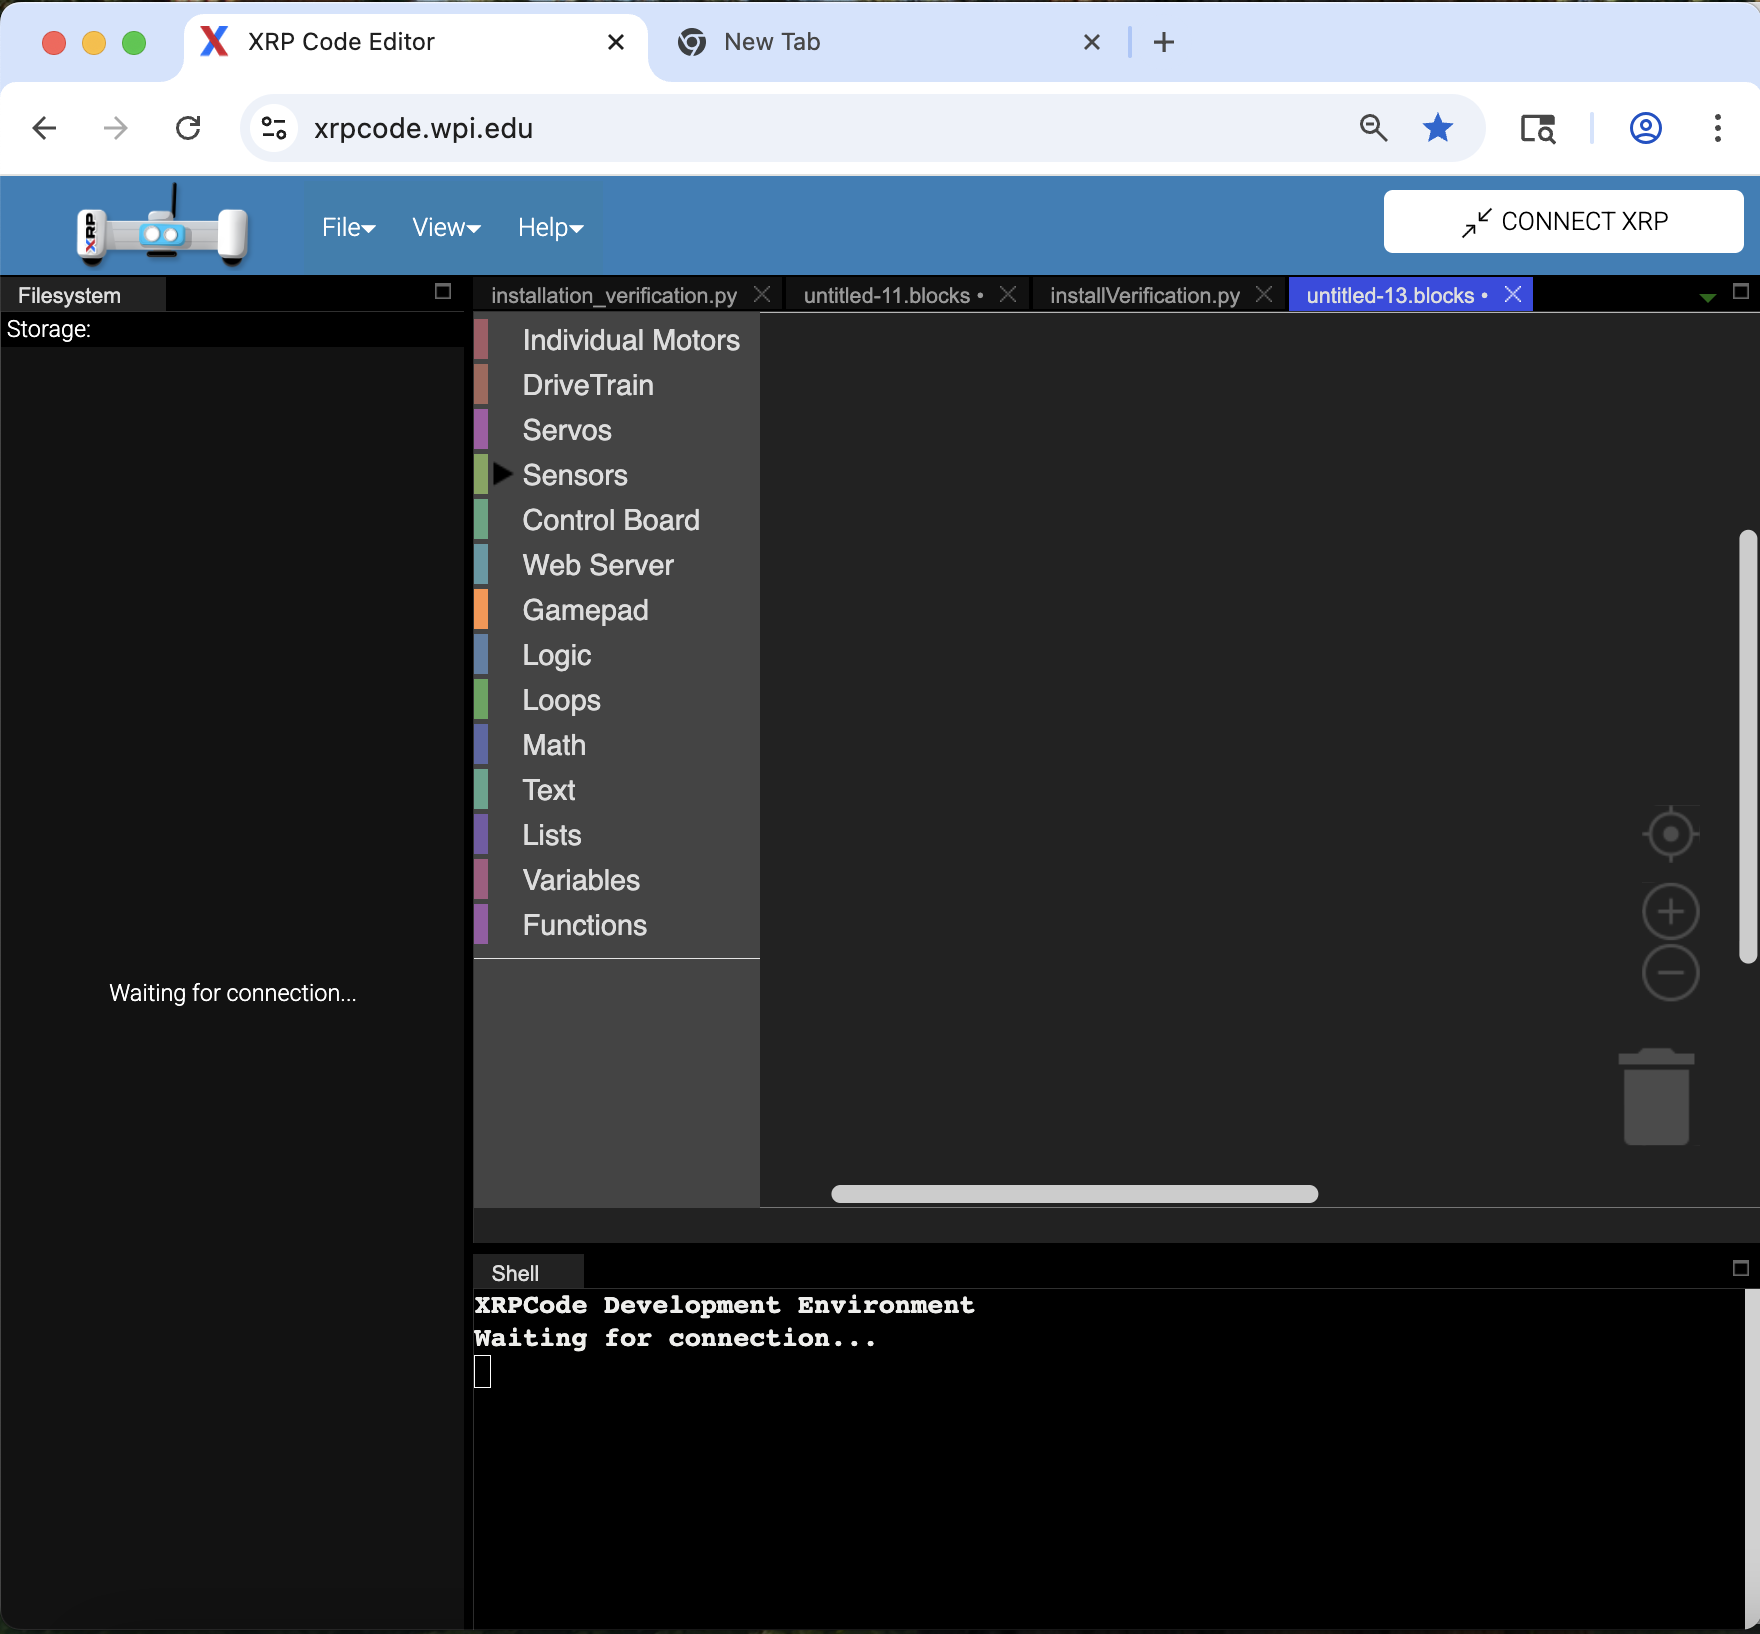Open the browser zoom magnifier icon

(1374, 128)
